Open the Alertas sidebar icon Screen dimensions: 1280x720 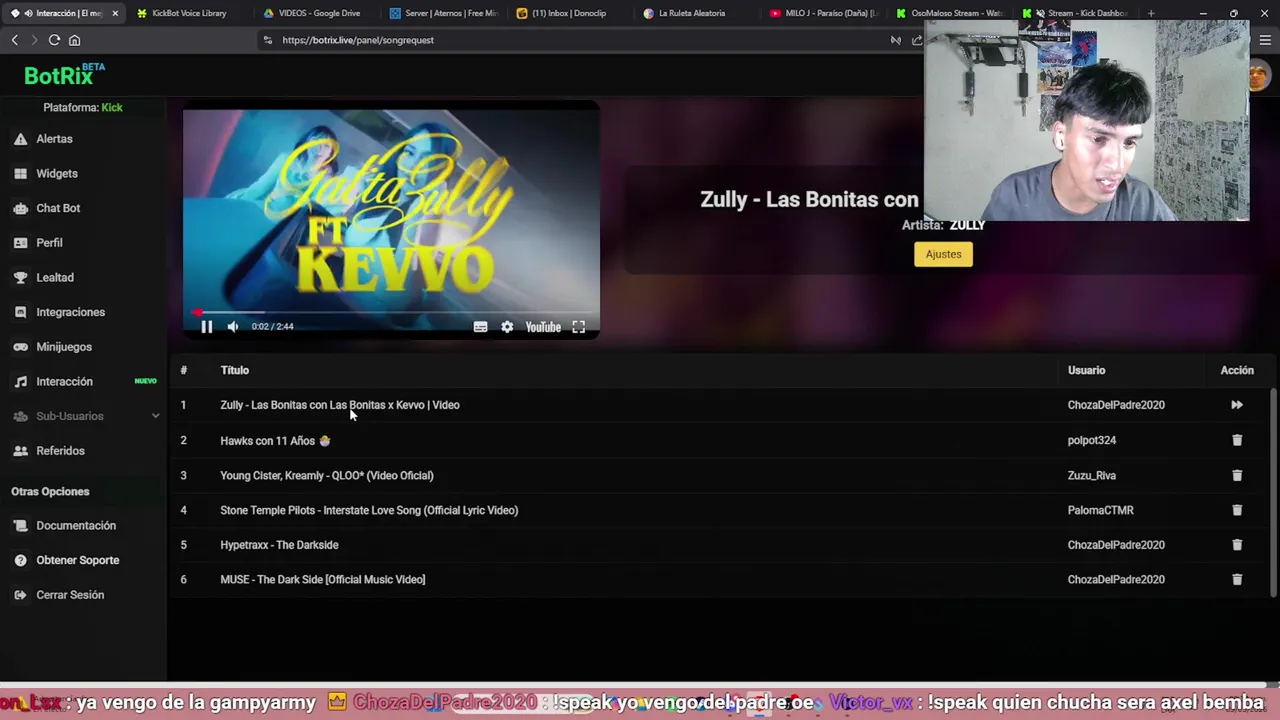point(20,139)
